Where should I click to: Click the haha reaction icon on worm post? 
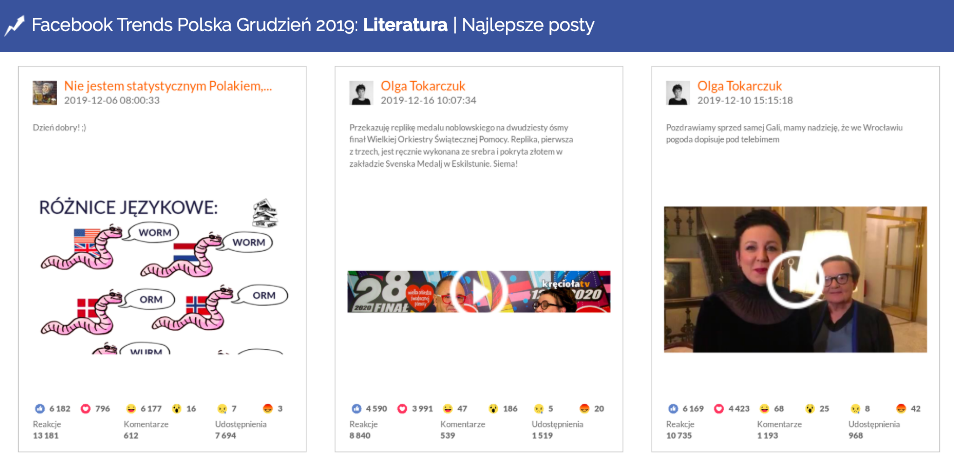pos(131,409)
